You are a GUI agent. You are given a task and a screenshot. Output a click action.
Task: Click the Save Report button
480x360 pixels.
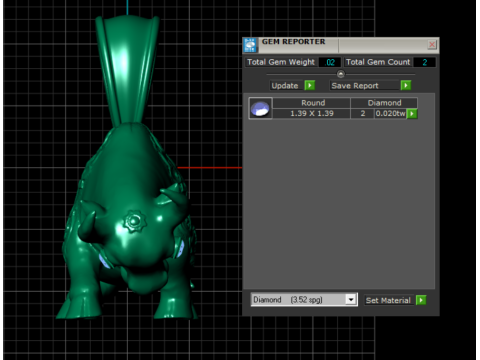[x=365, y=86]
